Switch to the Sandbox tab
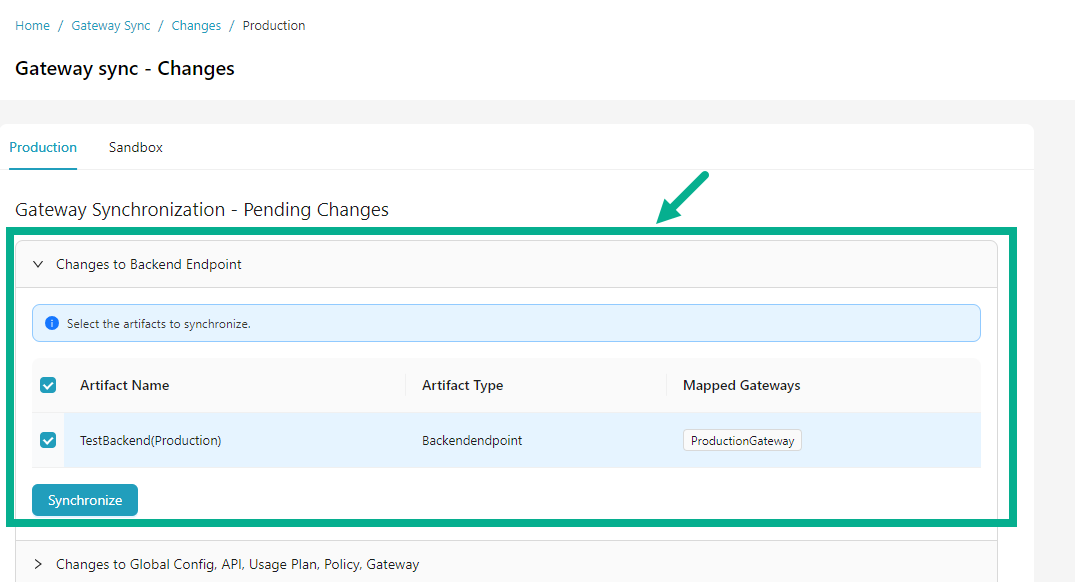Screen dimensions: 1075x582 [x=136, y=147]
